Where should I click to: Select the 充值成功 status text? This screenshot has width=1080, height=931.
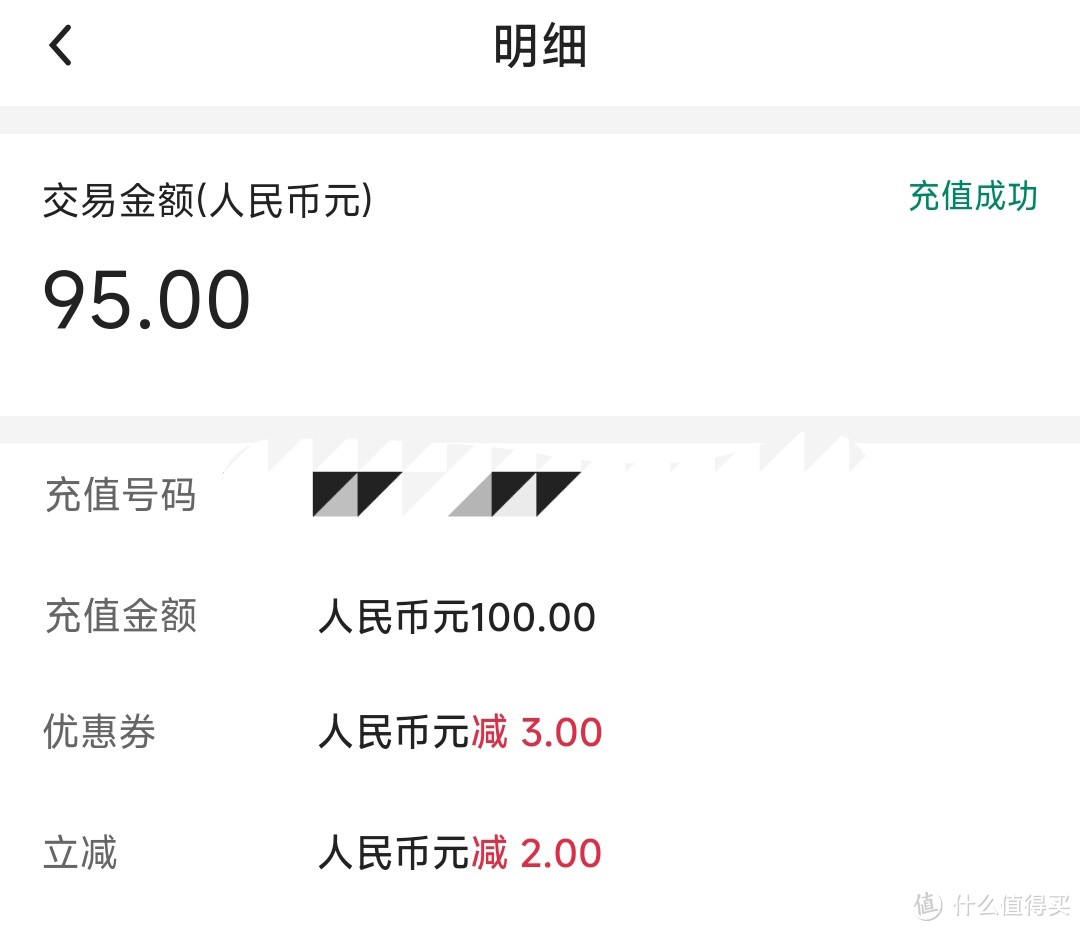tap(973, 196)
